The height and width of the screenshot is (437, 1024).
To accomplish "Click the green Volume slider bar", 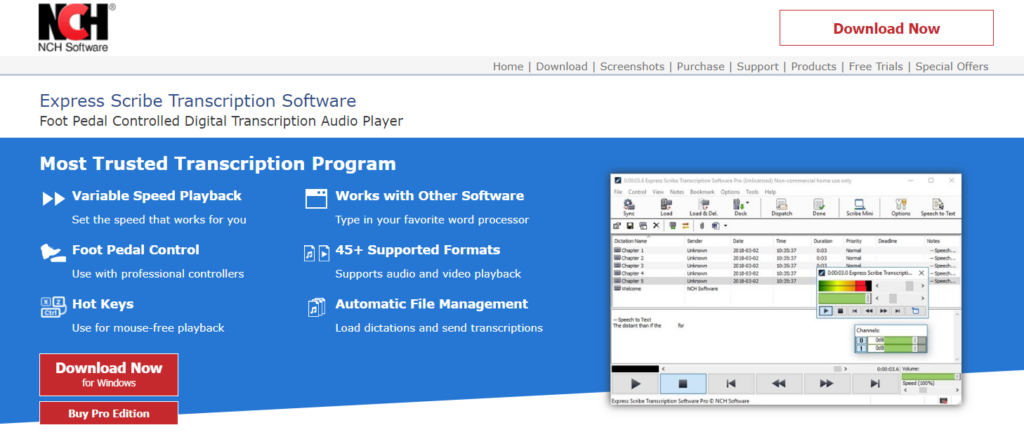I will [x=930, y=376].
